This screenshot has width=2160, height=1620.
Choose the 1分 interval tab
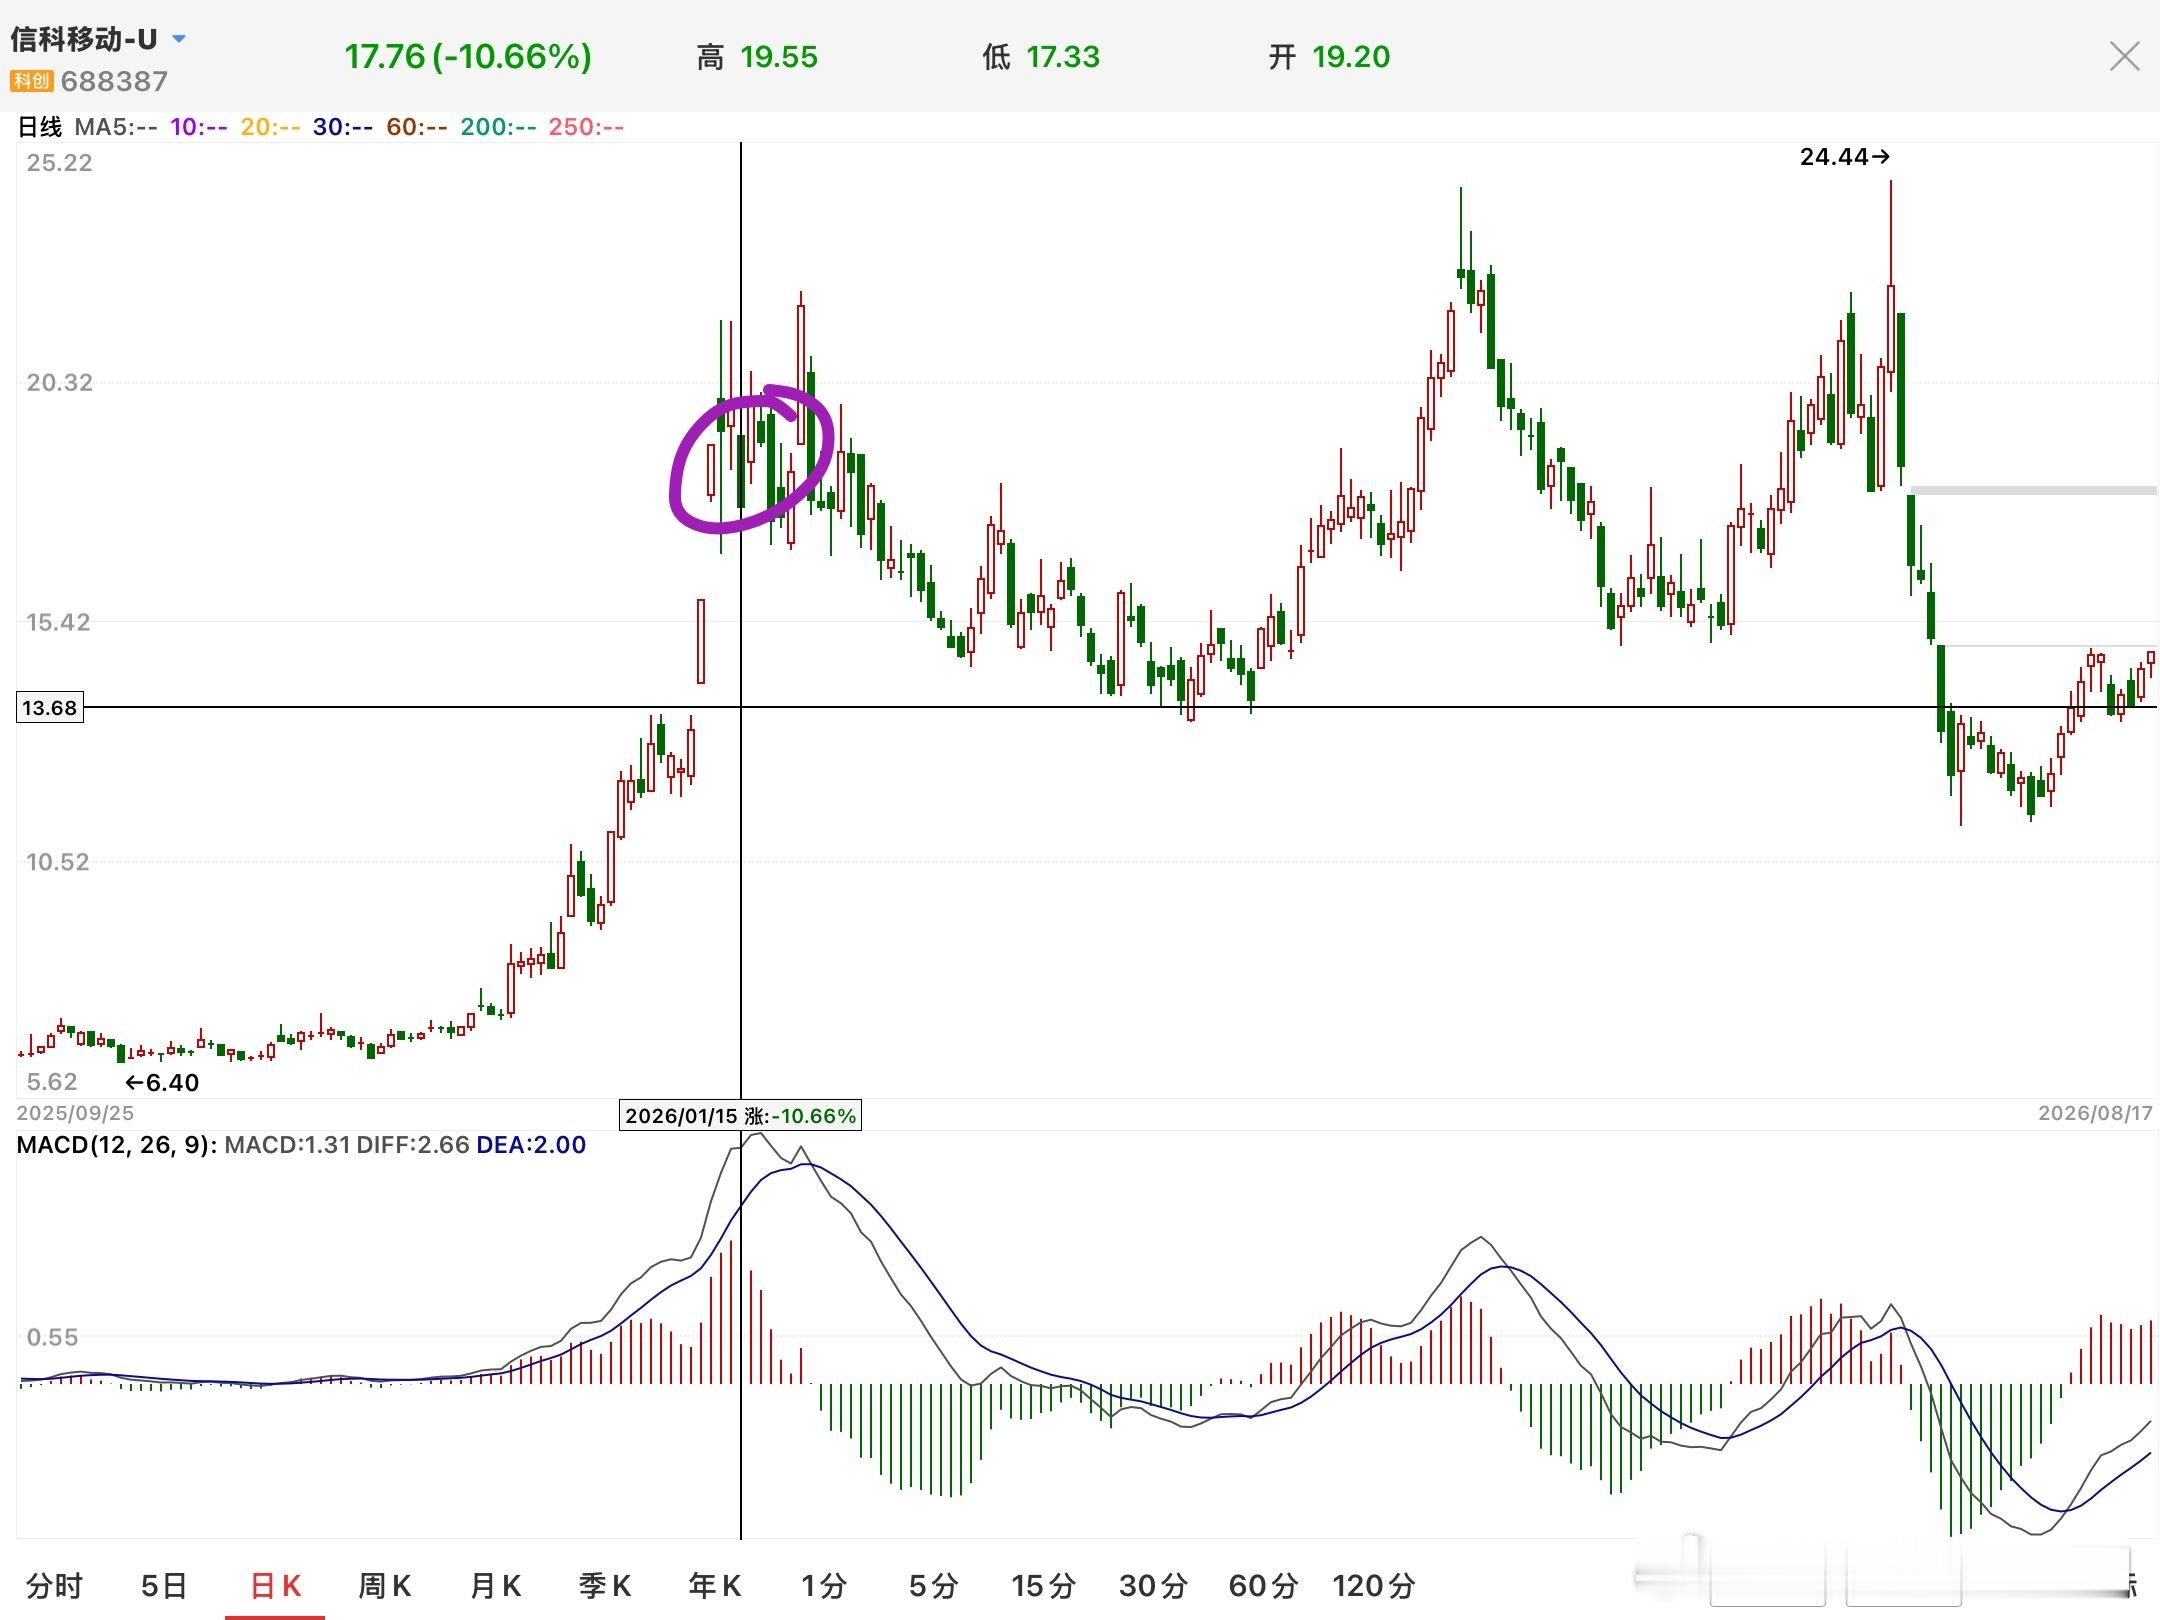(x=824, y=1585)
